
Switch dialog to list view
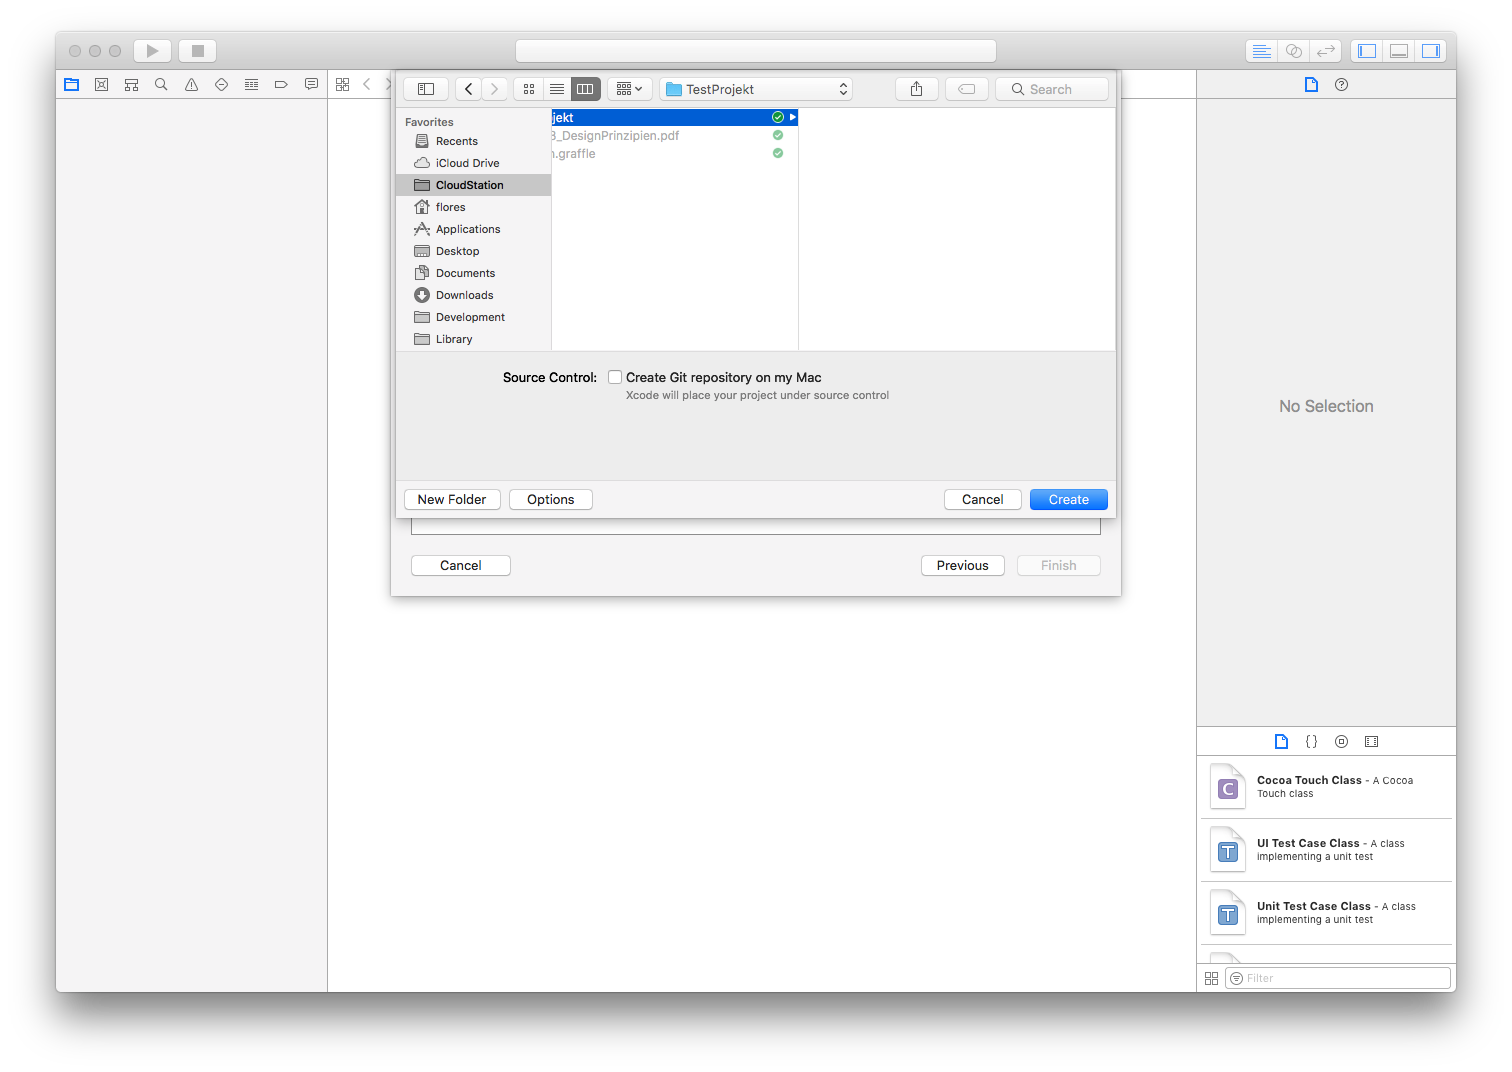coord(557,88)
